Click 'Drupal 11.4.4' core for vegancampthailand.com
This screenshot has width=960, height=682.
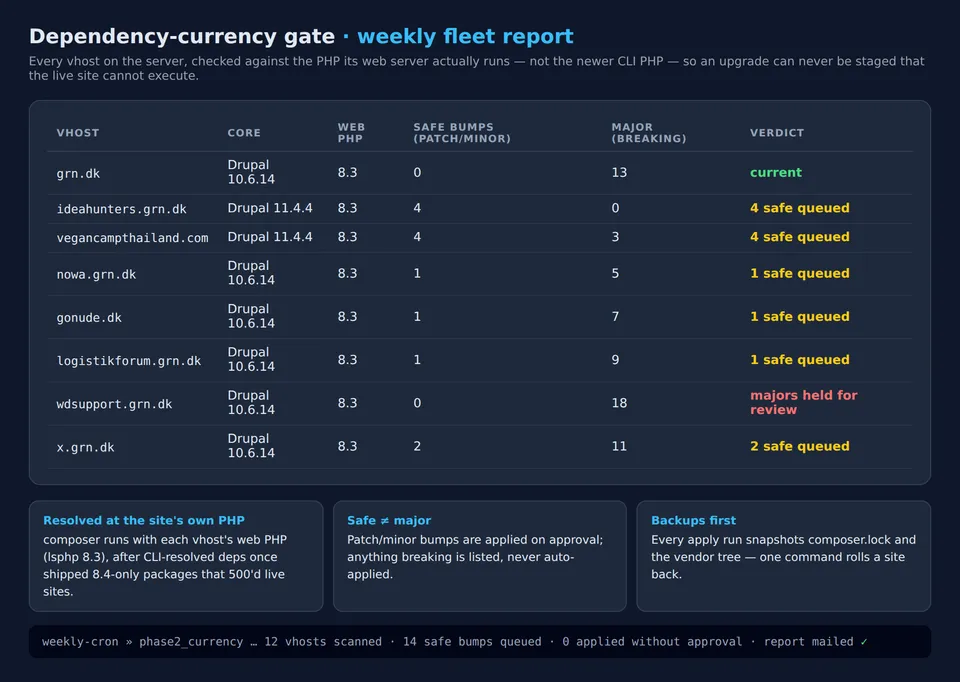click(270, 237)
